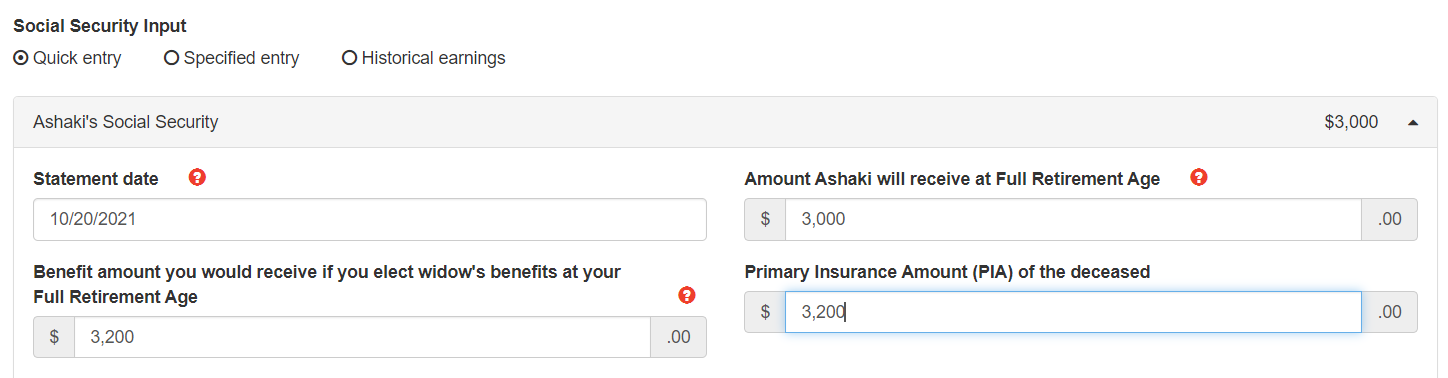1448x378 pixels.
Task: Focus Primary Insurance Amount of deceased input
Action: tap(1073, 312)
